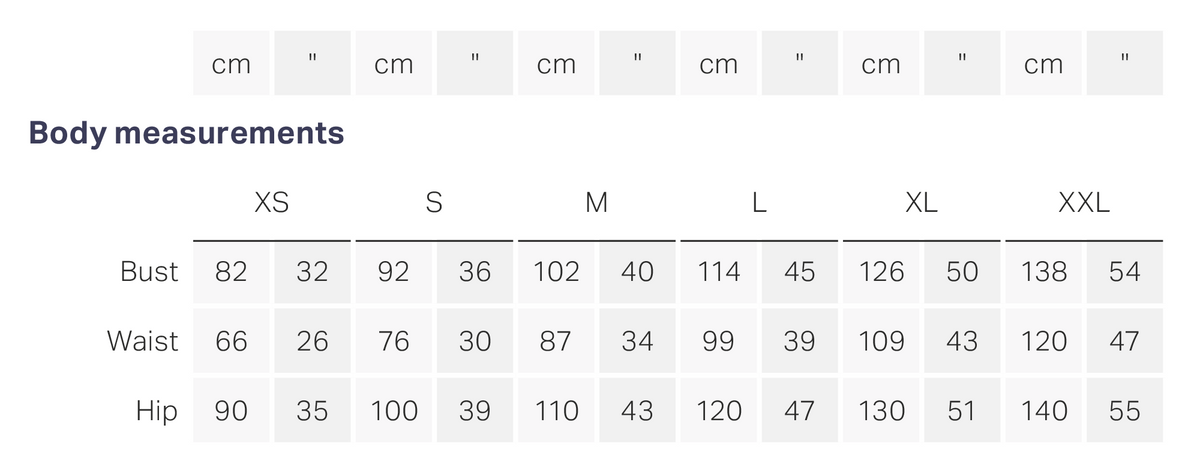Click Hip 100 cm cell for S
The image size is (1200, 473).
point(394,410)
